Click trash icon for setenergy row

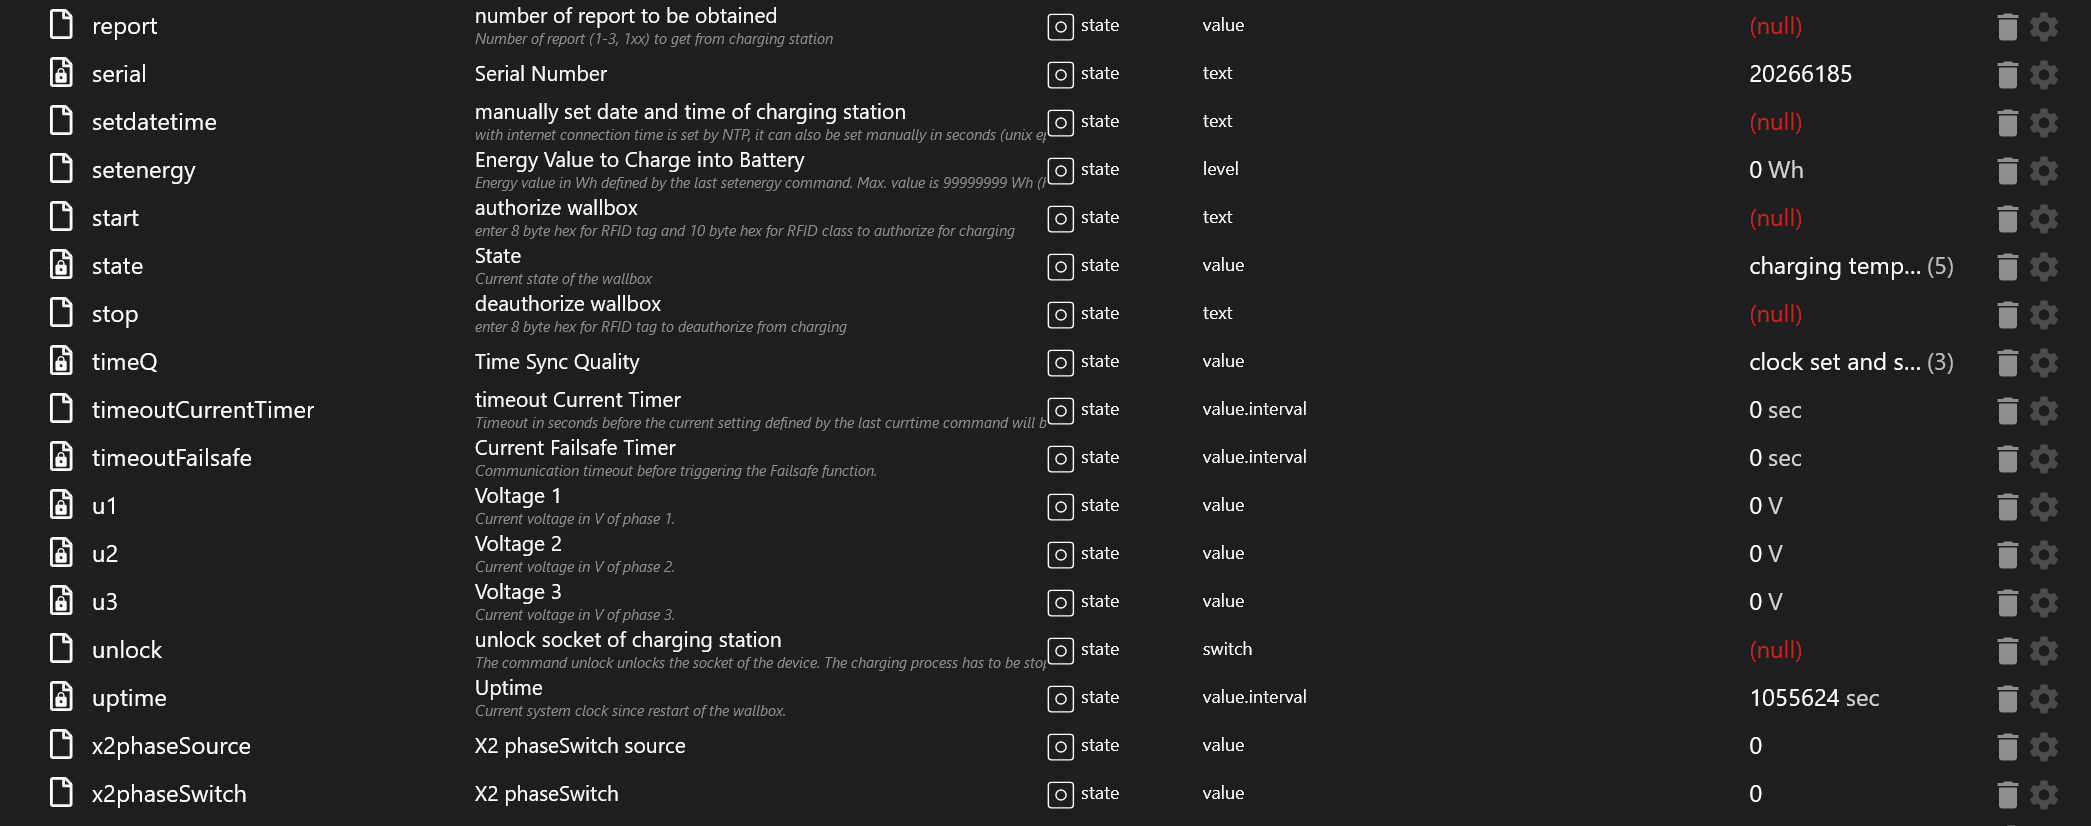click(2007, 171)
